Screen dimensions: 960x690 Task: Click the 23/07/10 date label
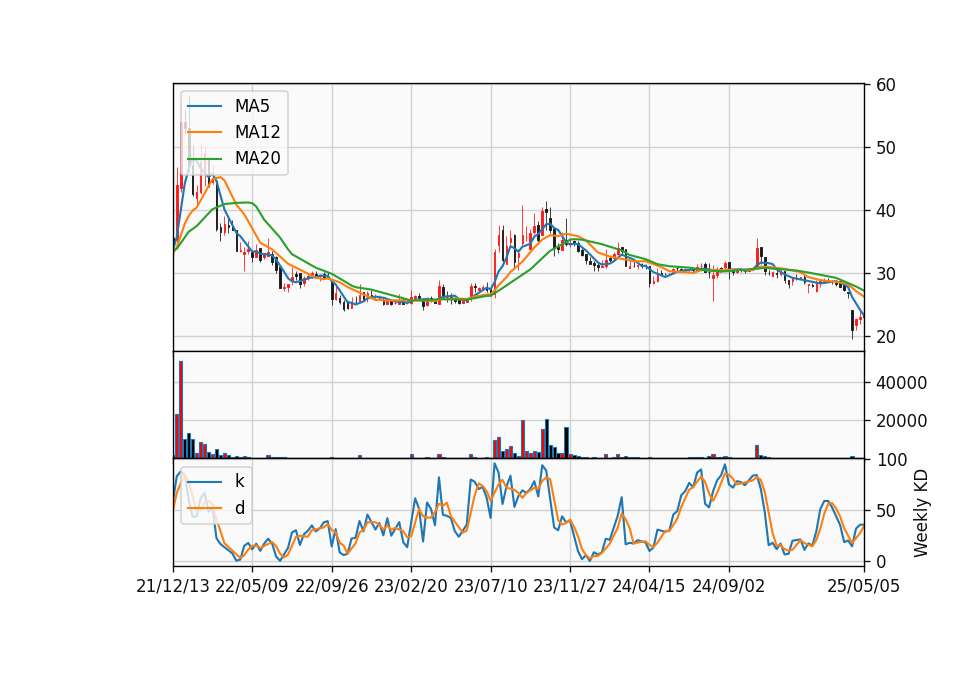click(x=490, y=586)
